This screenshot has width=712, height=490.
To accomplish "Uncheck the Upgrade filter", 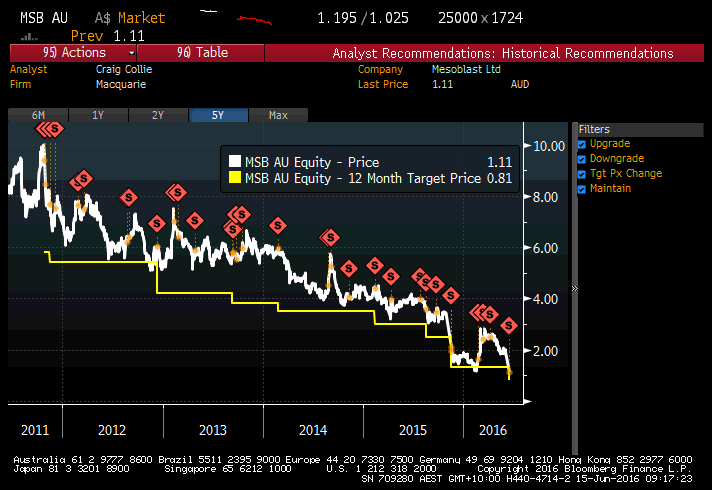I will 582,144.
